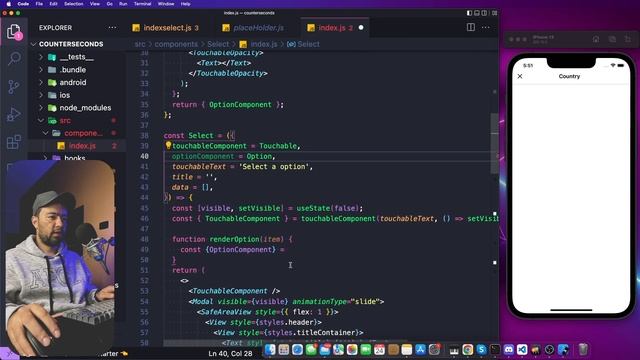Viewport: 640px width, 360px height.
Task: Split the editor to the right
Action: 471,27
